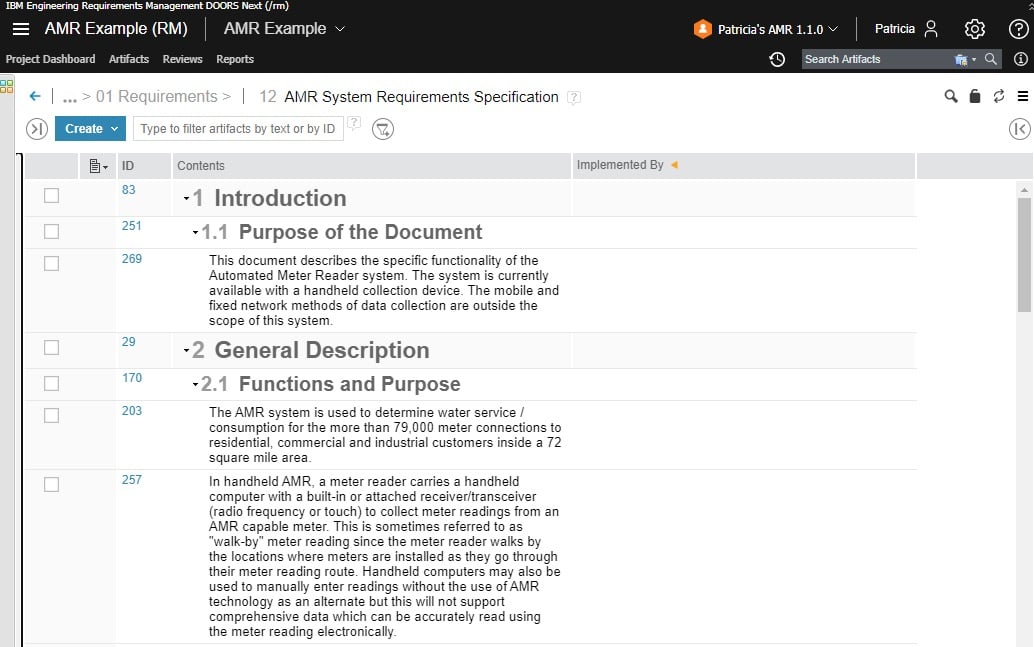Screen dimensions: 1034x647
Task: Open the Create dropdown
Action: point(90,128)
